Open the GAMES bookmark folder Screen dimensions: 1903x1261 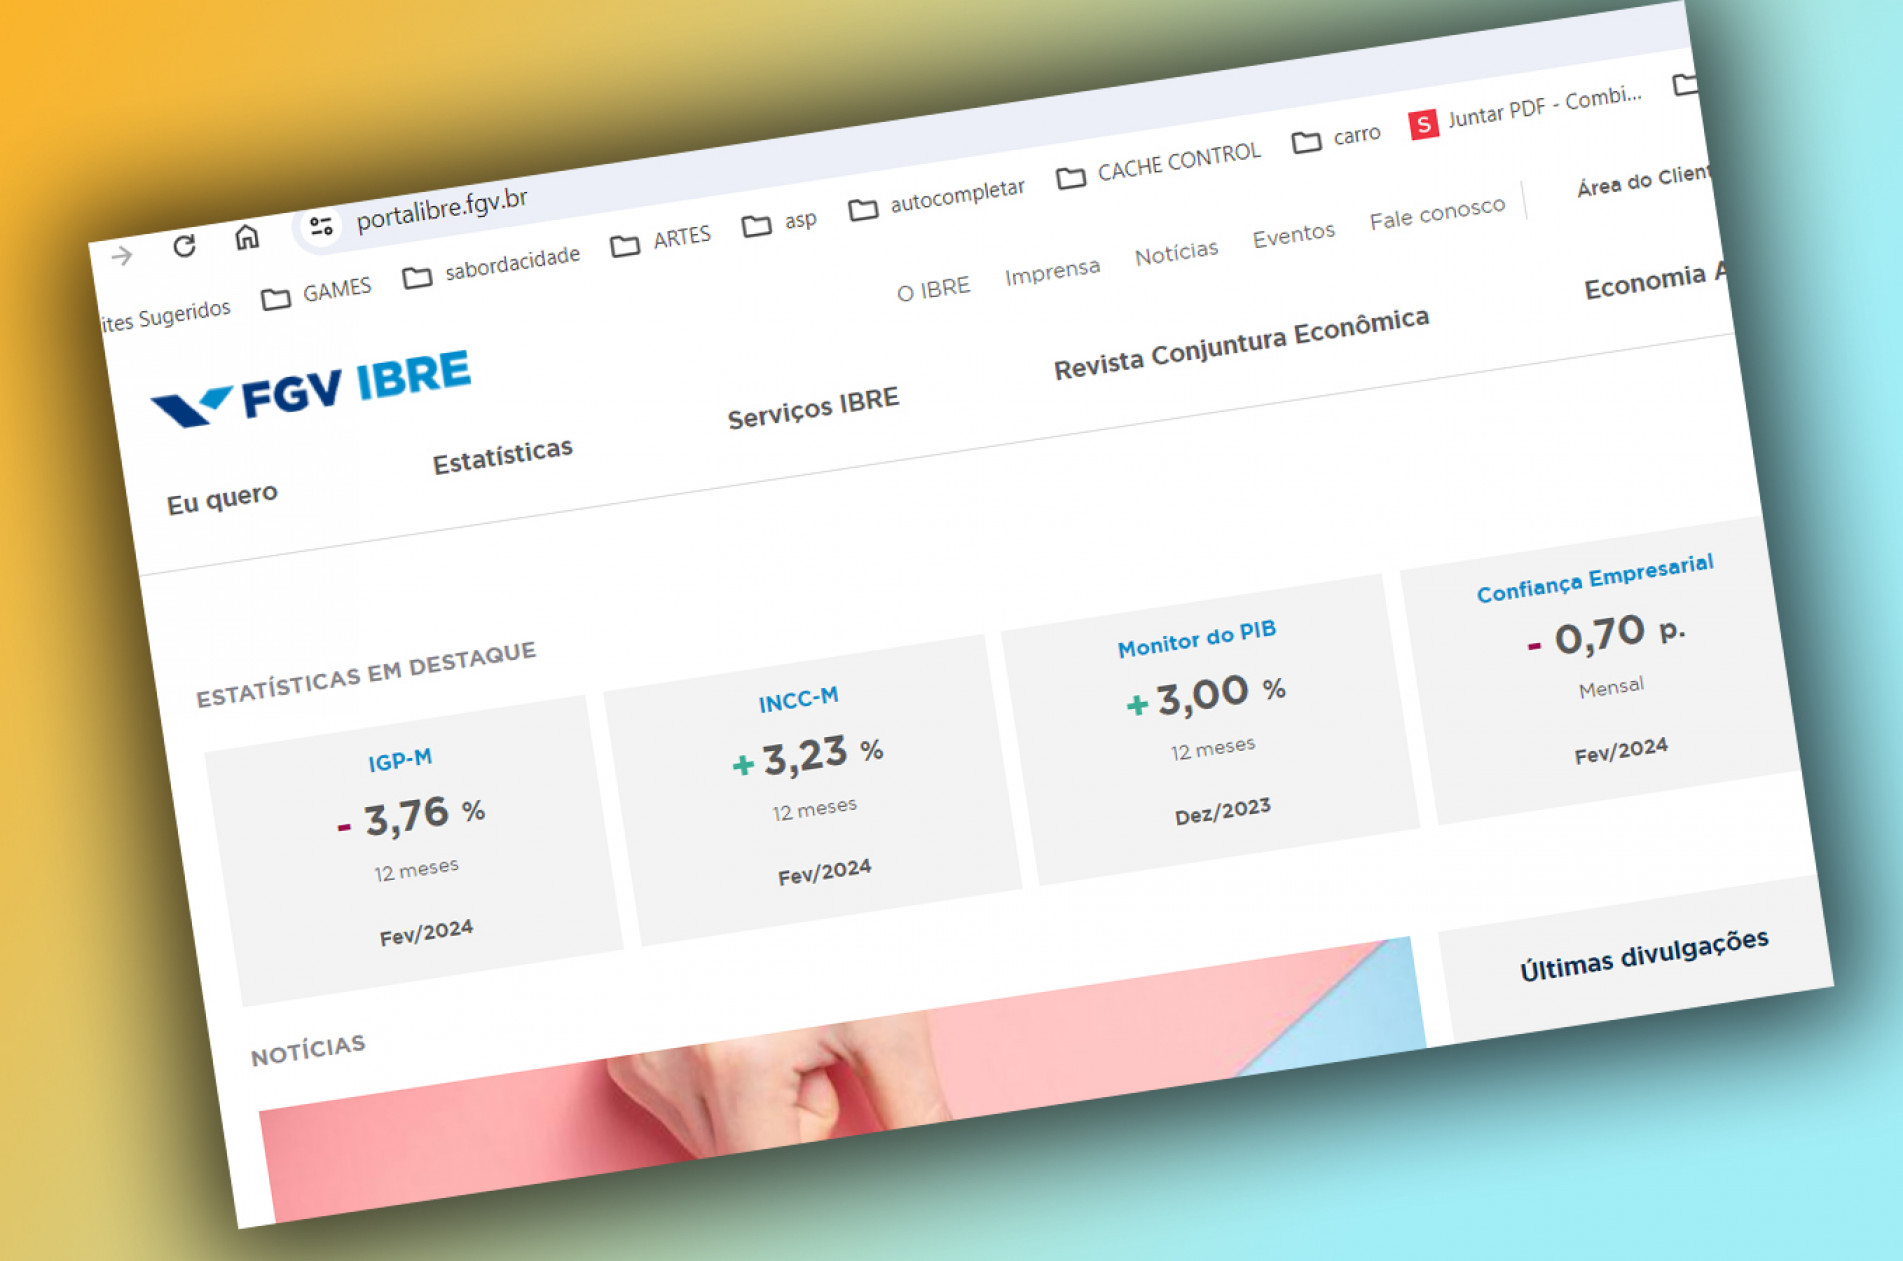pyautogui.click(x=317, y=293)
